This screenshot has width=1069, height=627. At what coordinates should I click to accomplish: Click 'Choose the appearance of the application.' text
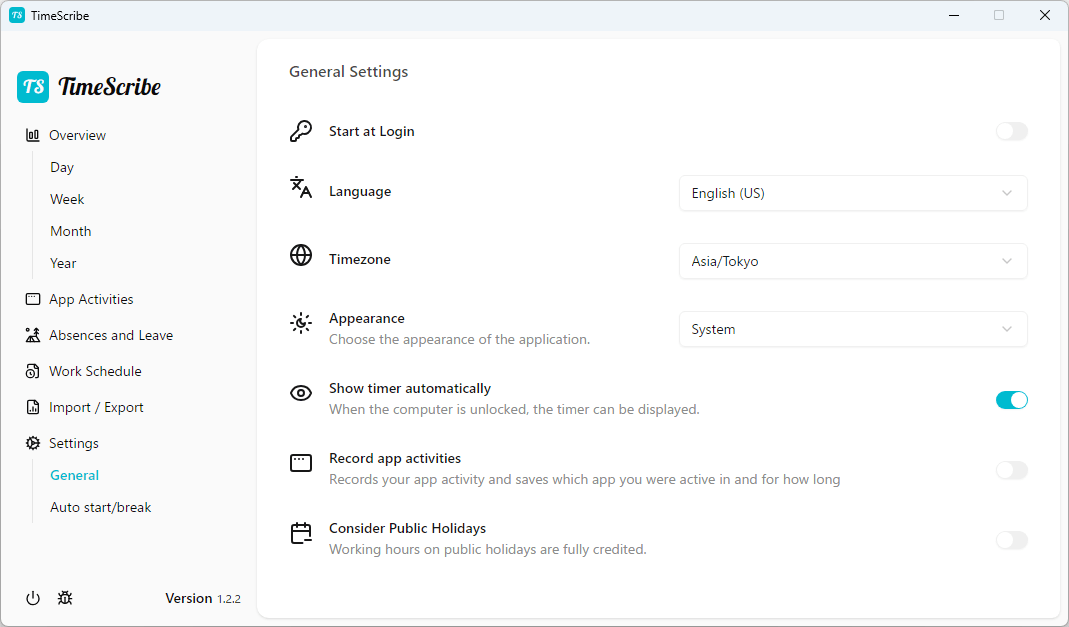pos(460,339)
